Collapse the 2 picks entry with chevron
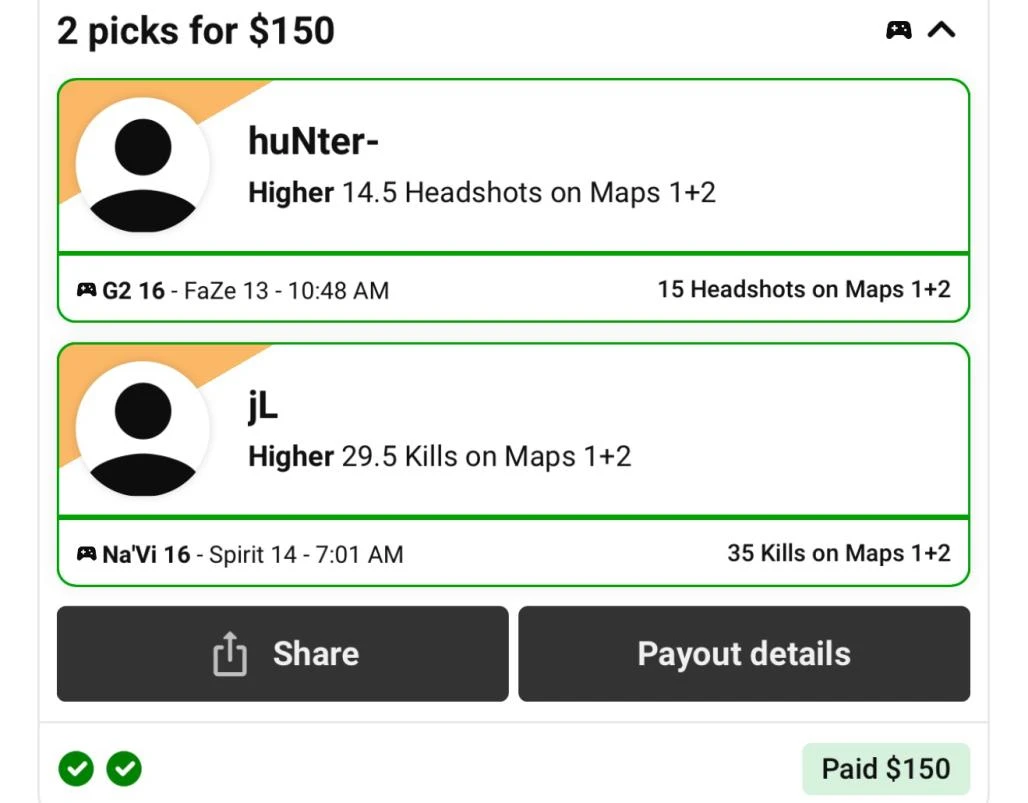The width and height of the screenshot is (1028, 803). (941, 30)
